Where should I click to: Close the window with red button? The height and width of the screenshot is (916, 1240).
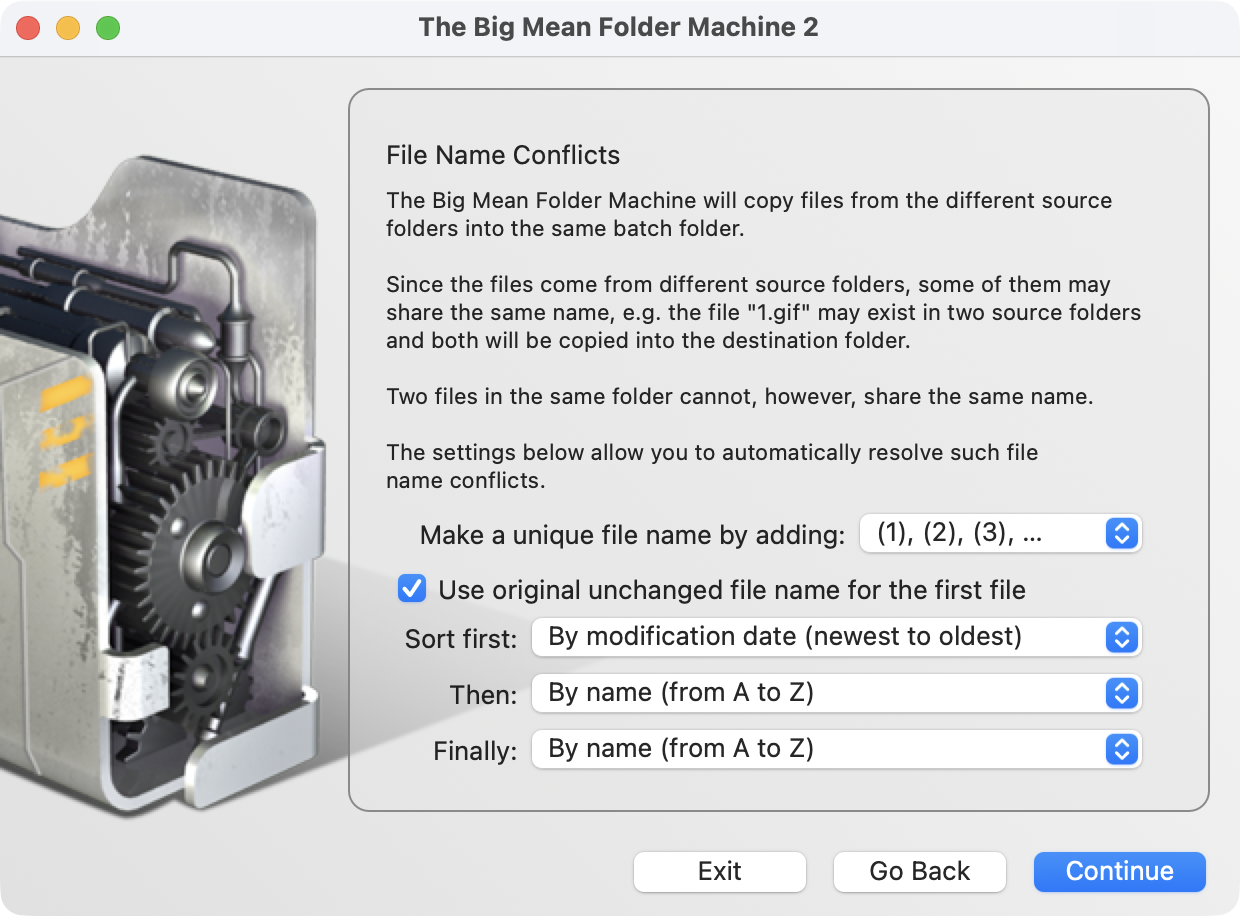pyautogui.click(x=28, y=28)
